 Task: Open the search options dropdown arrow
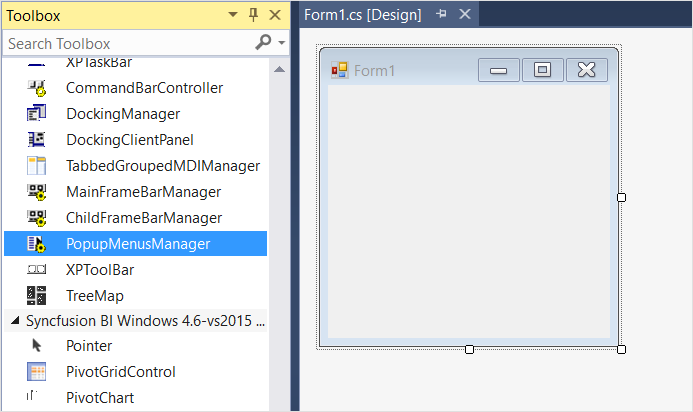pos(282,43)
